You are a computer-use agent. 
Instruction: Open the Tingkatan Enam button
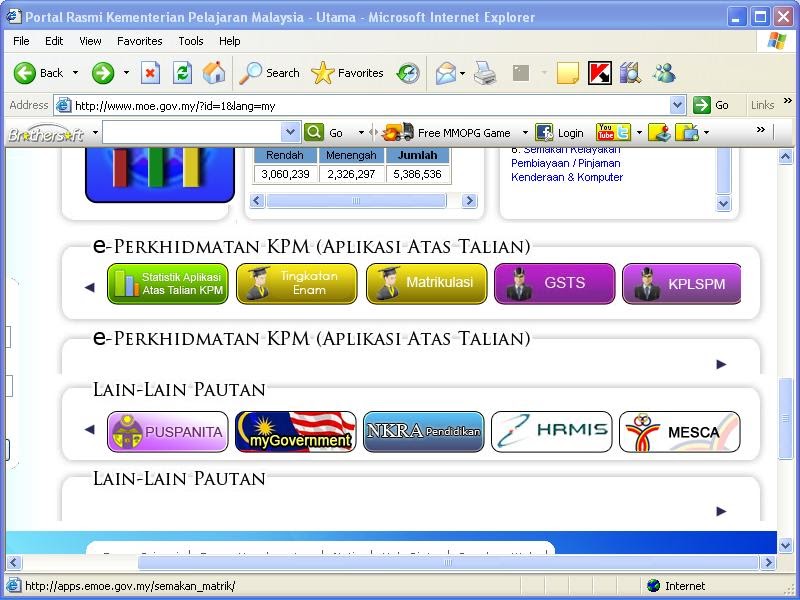[x=297, y=284]
